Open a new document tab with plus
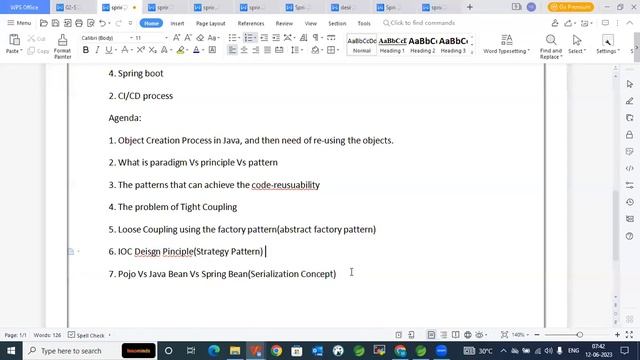 (x=470, y=7)
